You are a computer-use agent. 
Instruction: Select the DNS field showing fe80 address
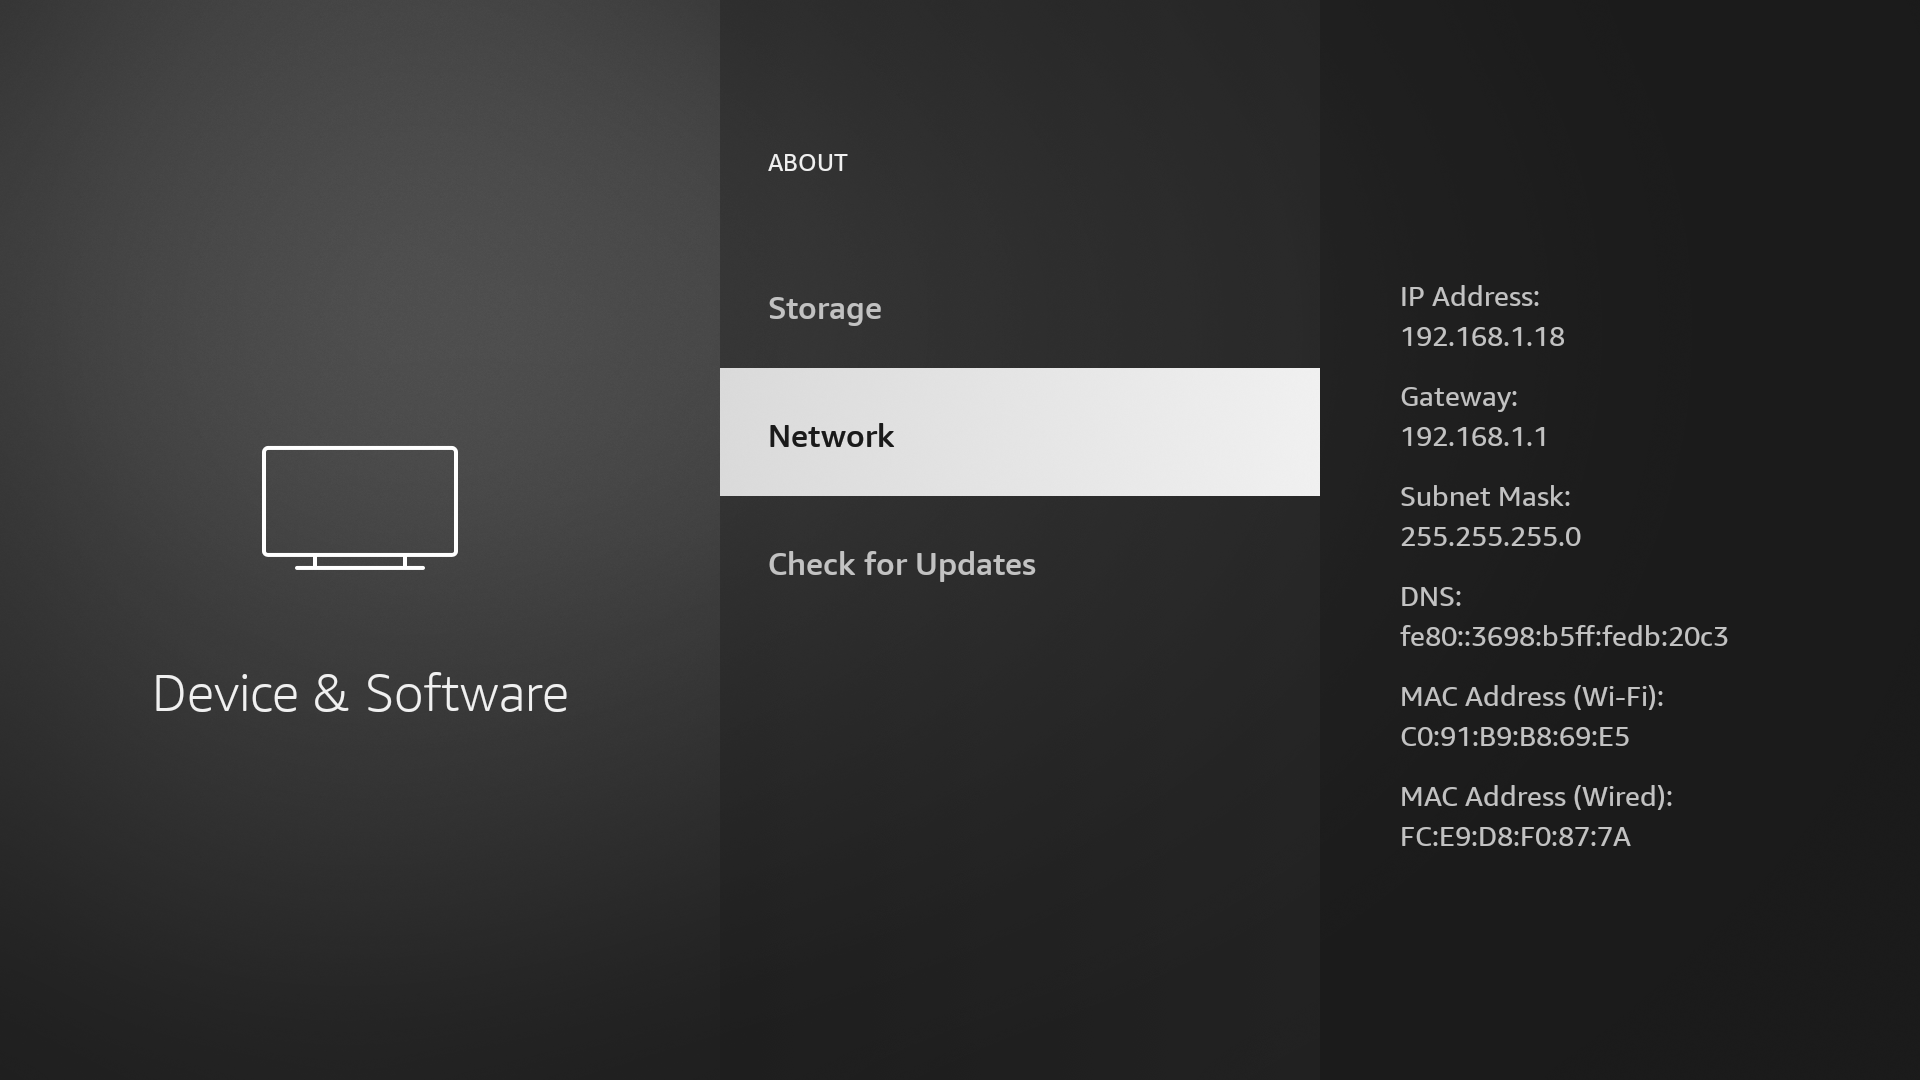[1564, 636]
